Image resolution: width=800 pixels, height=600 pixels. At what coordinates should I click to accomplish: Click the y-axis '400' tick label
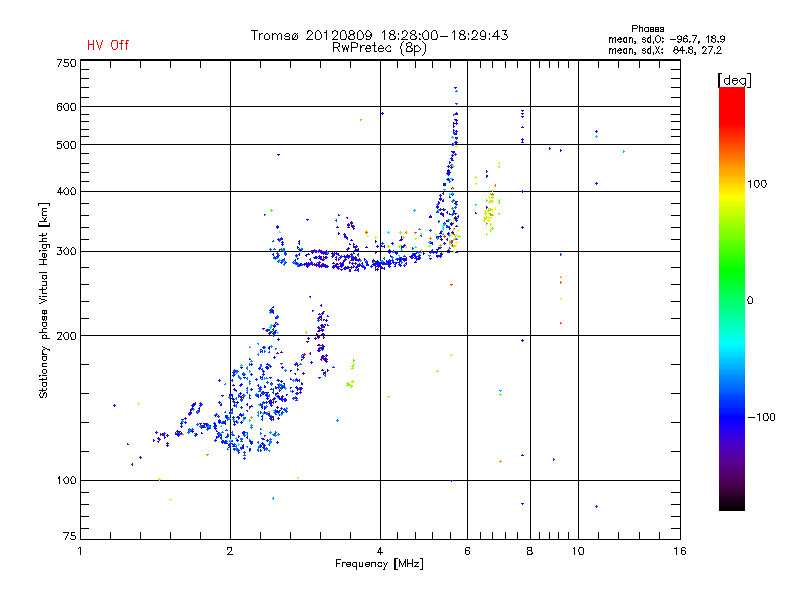pyautogui.click(x=66, y=191)
